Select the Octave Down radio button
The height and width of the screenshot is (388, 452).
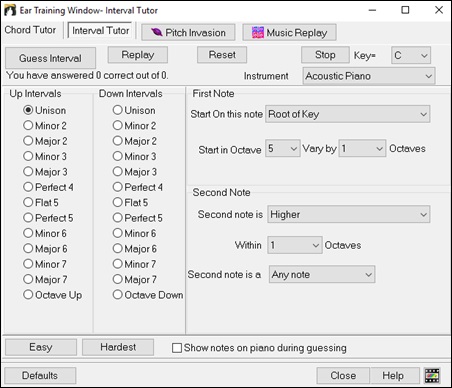coord(148,295)
